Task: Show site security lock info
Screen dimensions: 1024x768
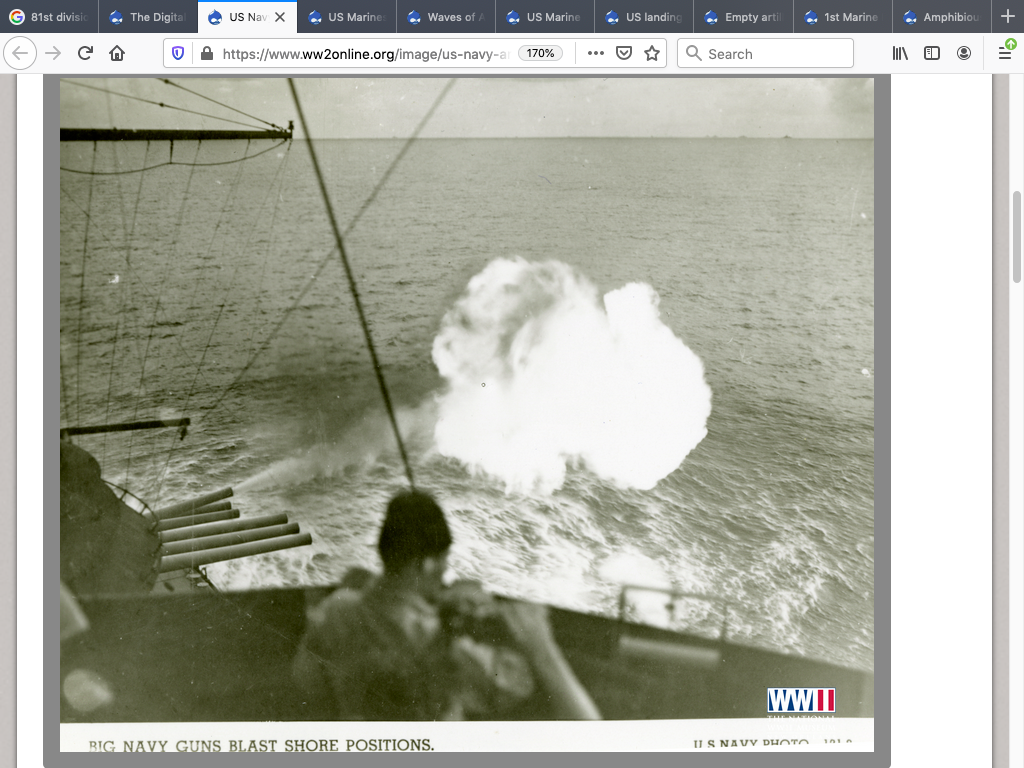Action: coord(206,53)
